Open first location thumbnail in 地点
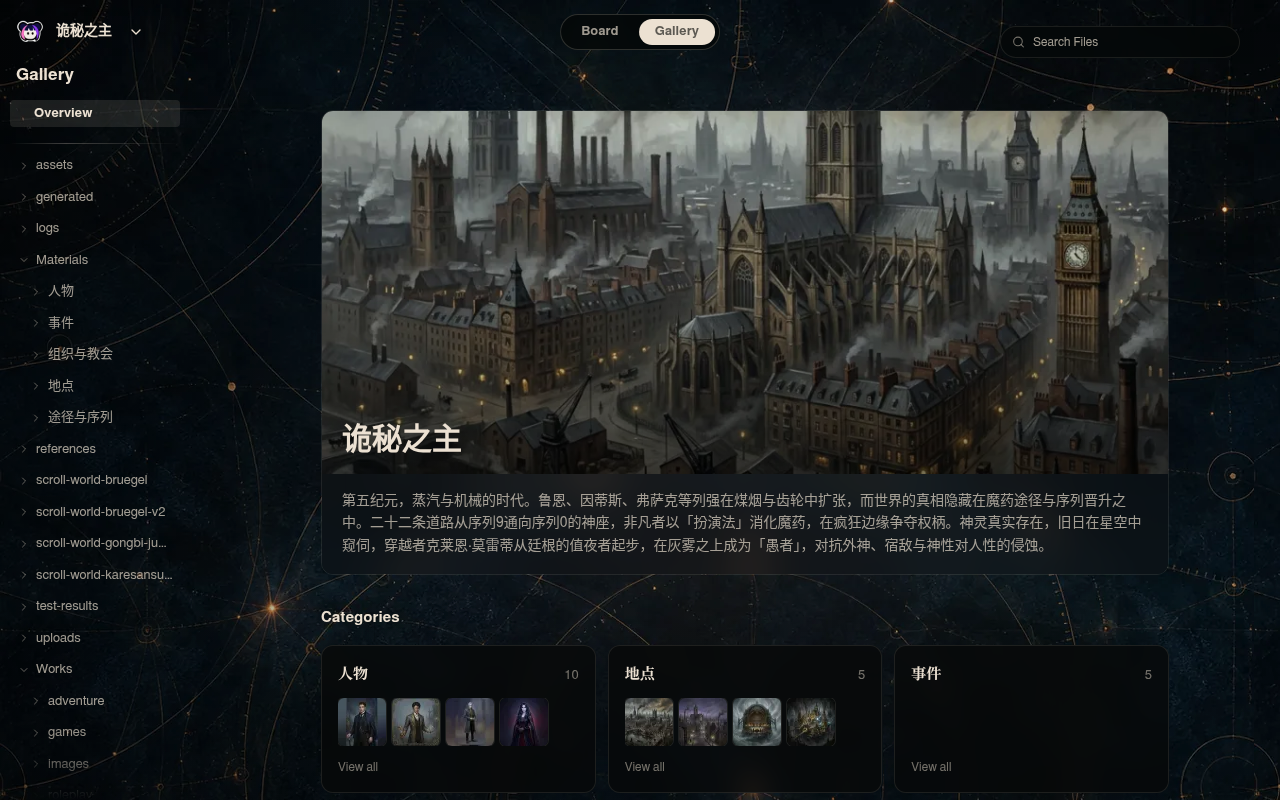 649,722
